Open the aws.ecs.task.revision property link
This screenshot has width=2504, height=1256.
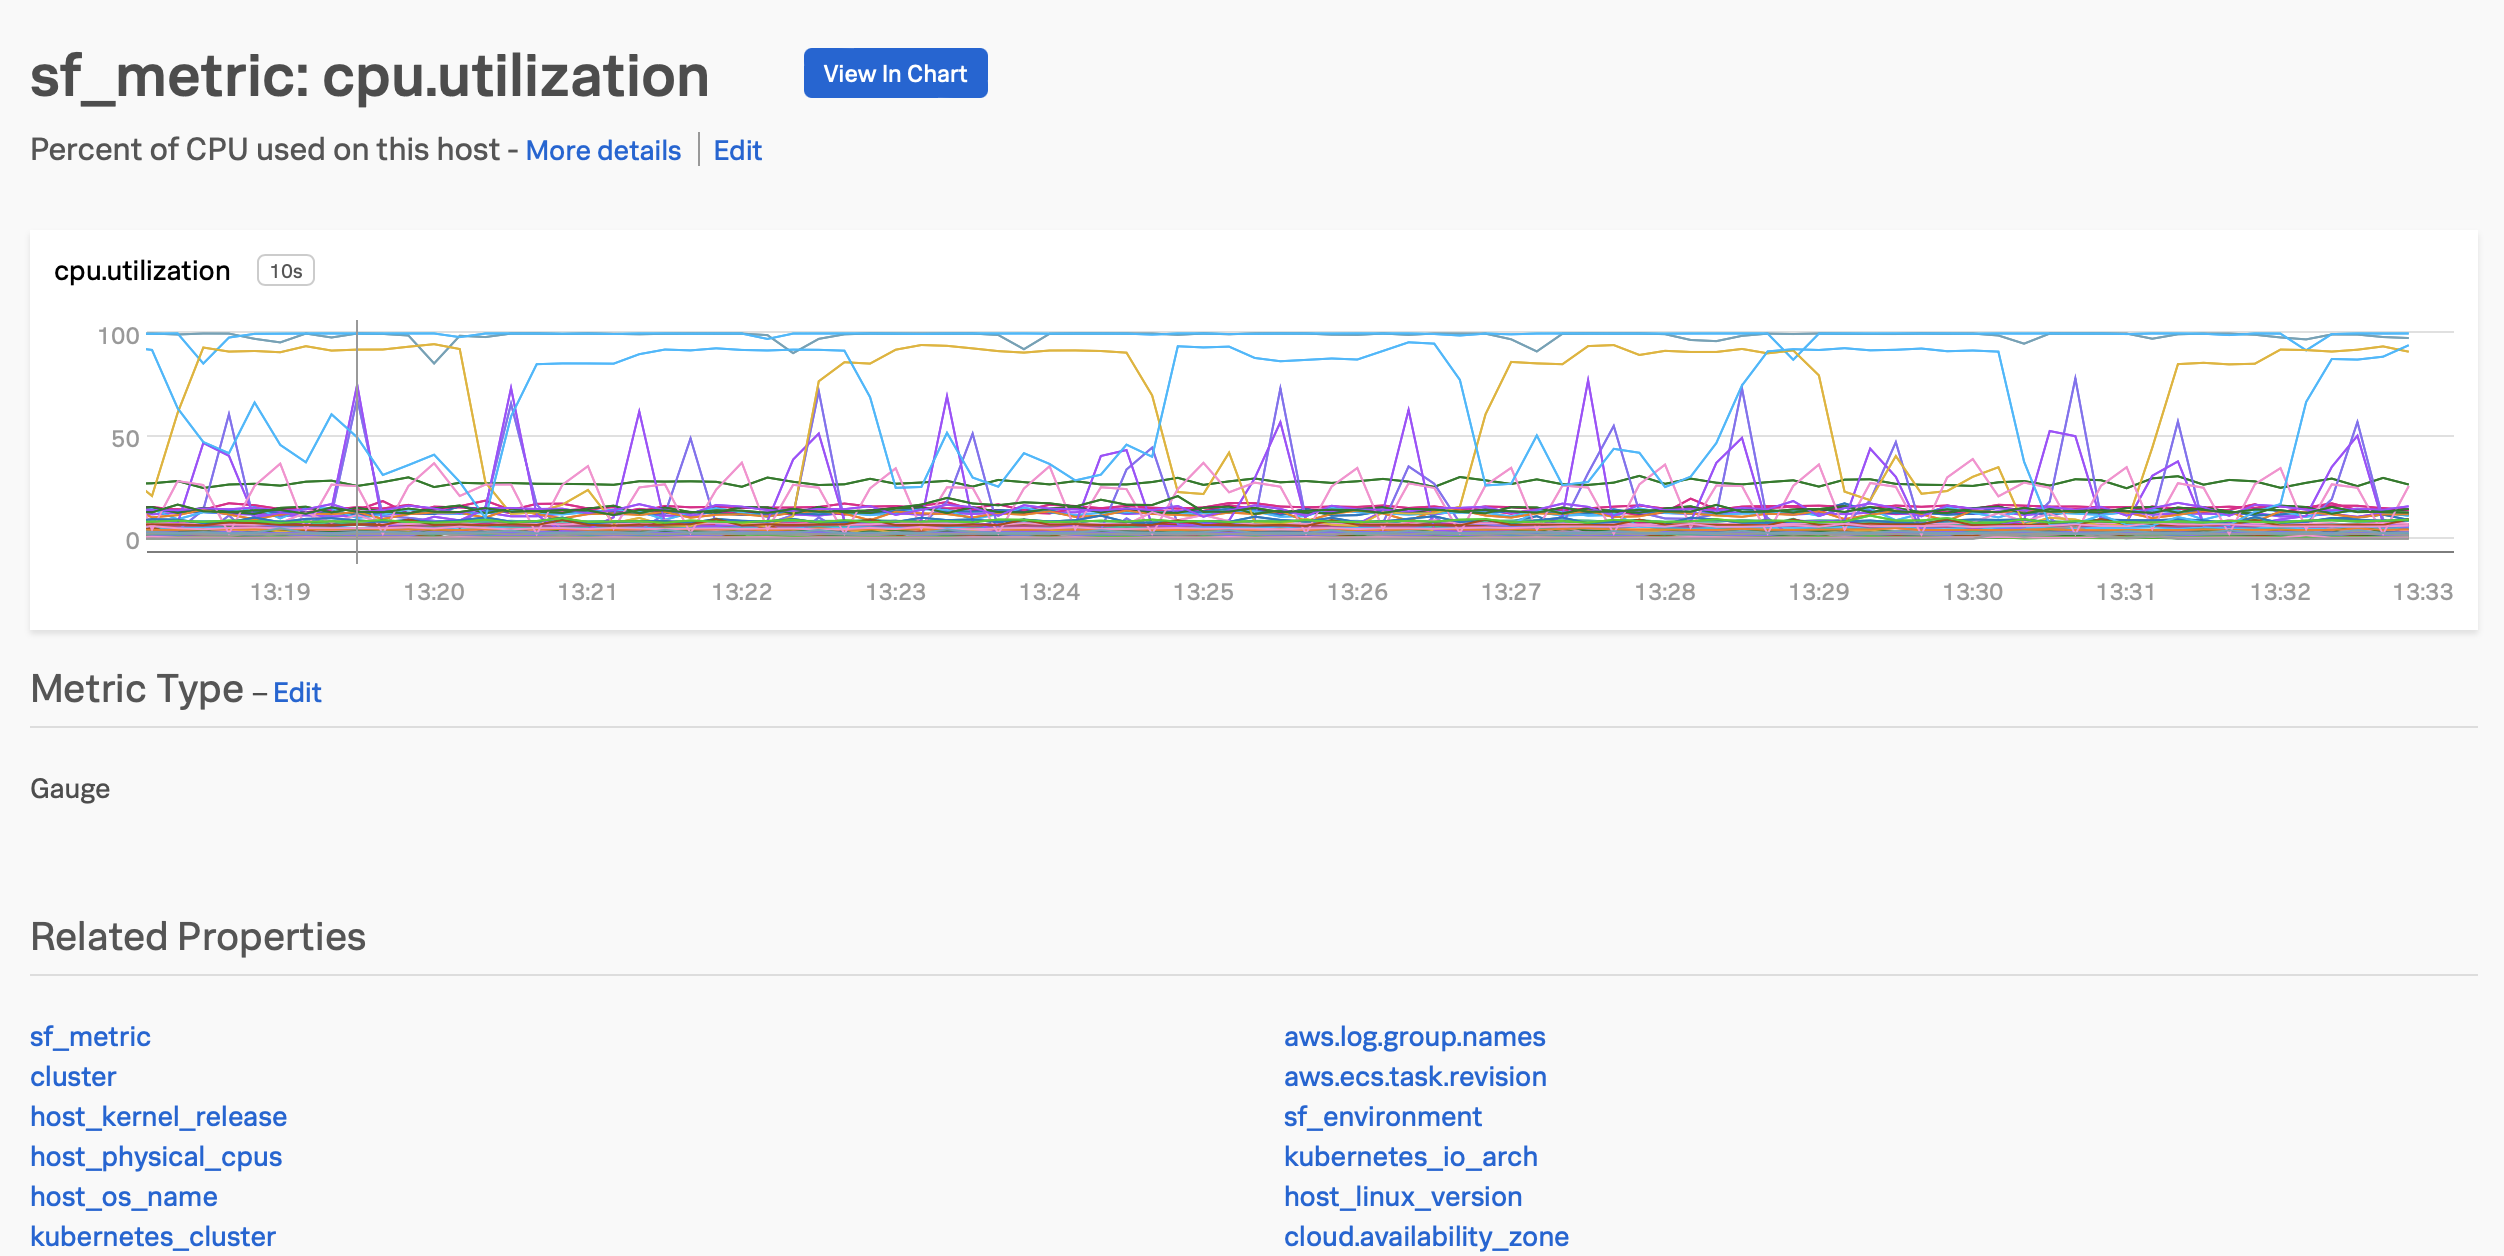pyautogui.click(x=1415, y=1076)
